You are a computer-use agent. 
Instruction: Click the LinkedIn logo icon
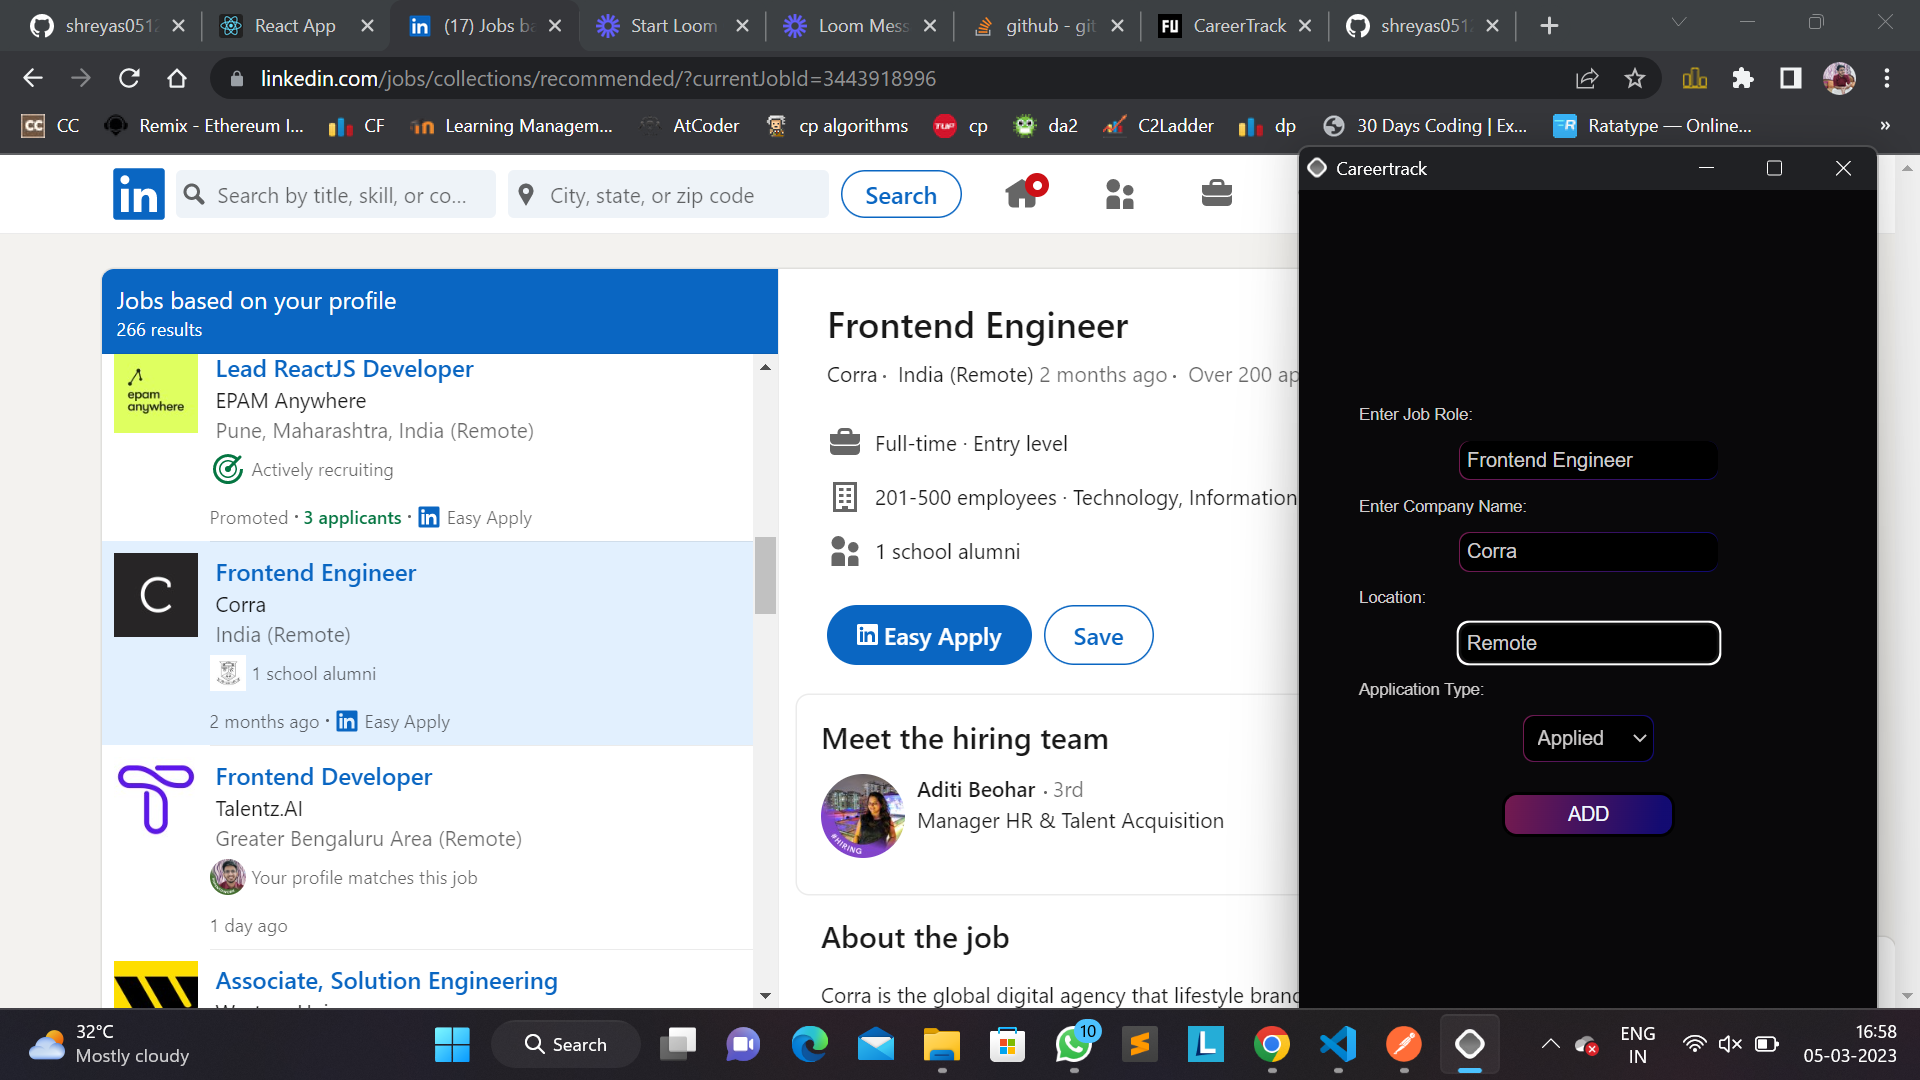point(138,194)
